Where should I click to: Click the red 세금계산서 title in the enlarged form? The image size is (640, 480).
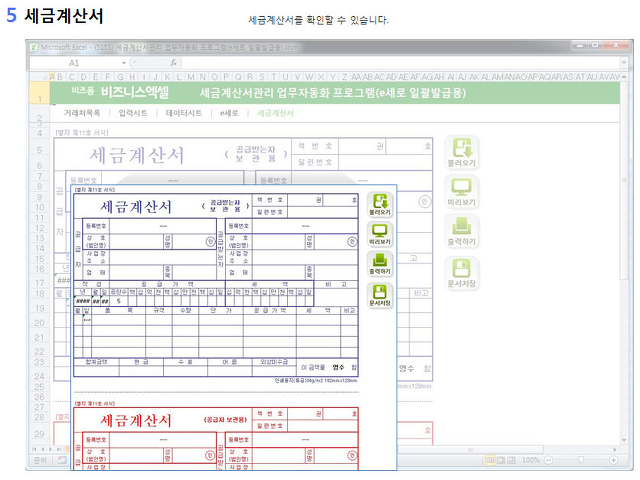pyautogui.click(x=136, y=420)
